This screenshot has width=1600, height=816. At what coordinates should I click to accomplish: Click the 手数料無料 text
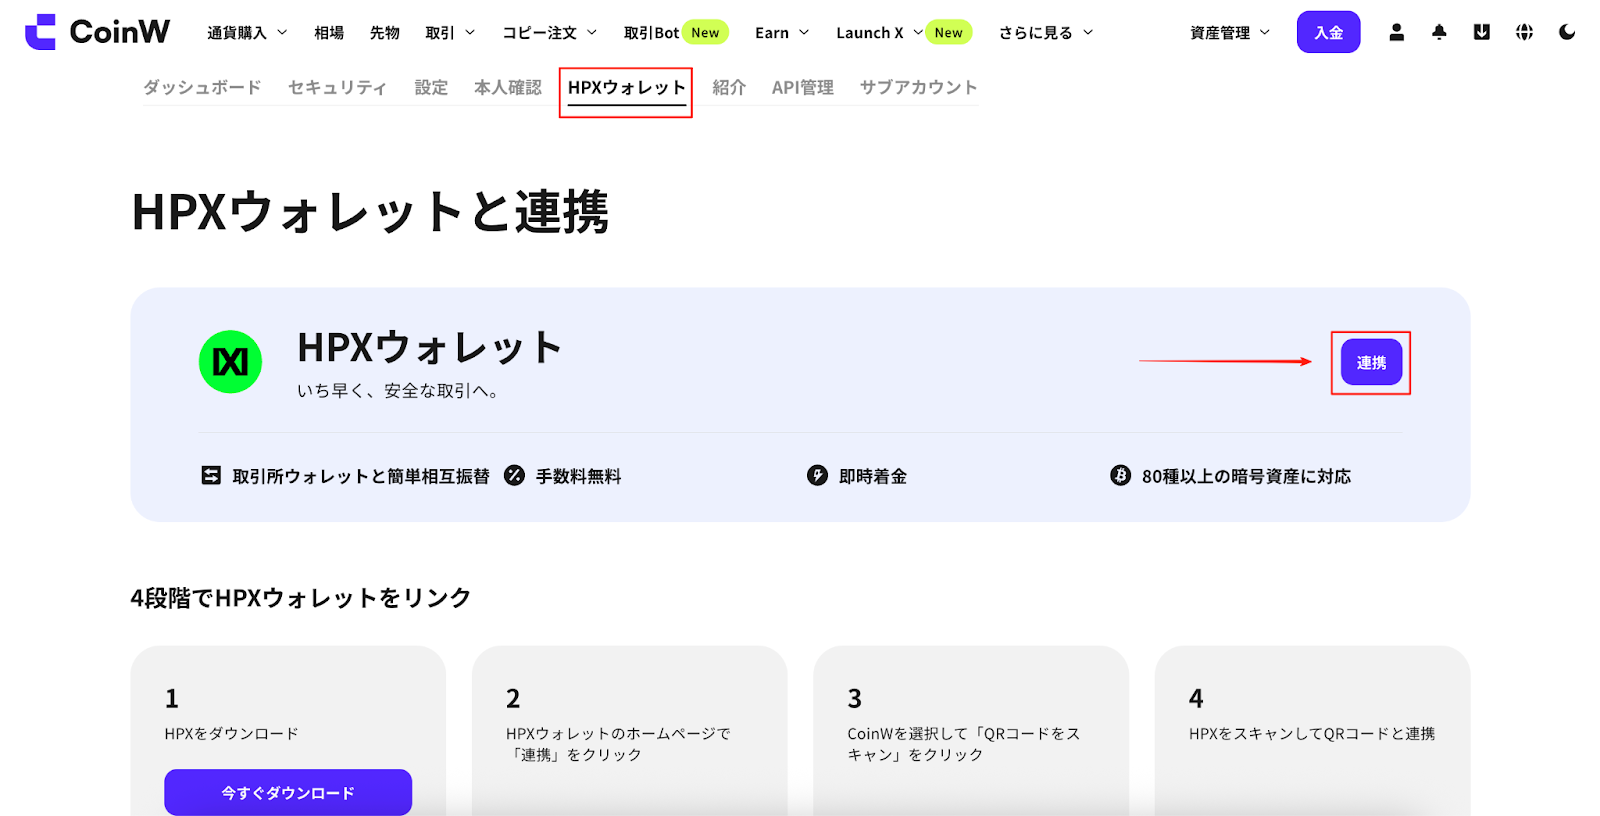coord(579,476)
